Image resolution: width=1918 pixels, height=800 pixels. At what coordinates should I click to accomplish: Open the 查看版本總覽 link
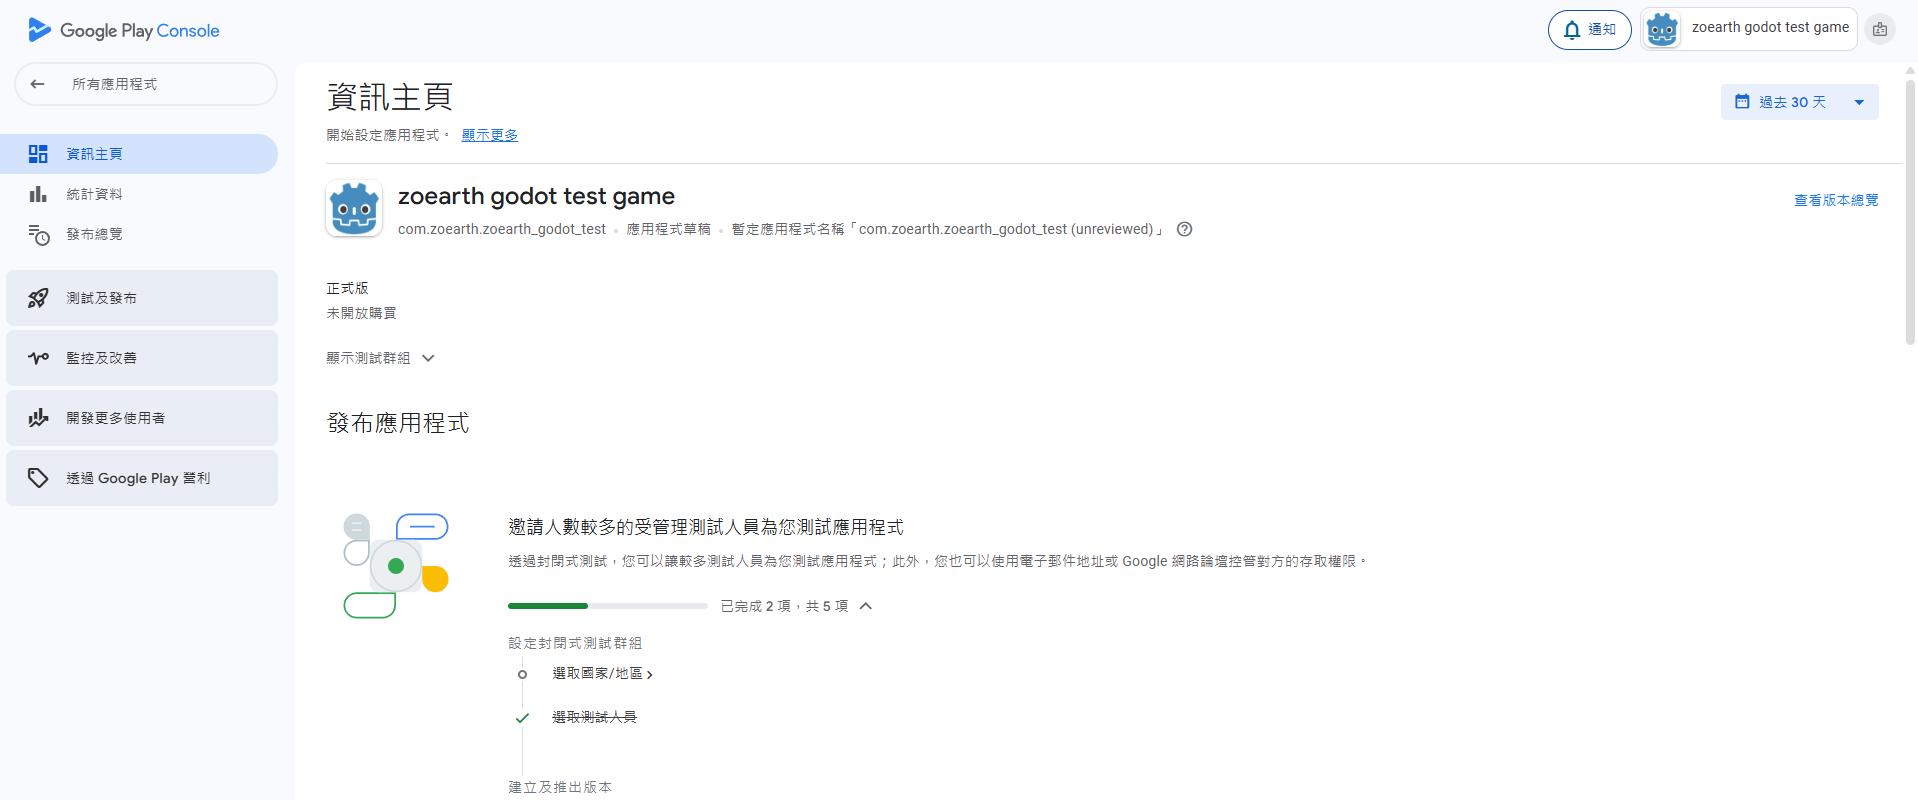tap(1836, 200)
